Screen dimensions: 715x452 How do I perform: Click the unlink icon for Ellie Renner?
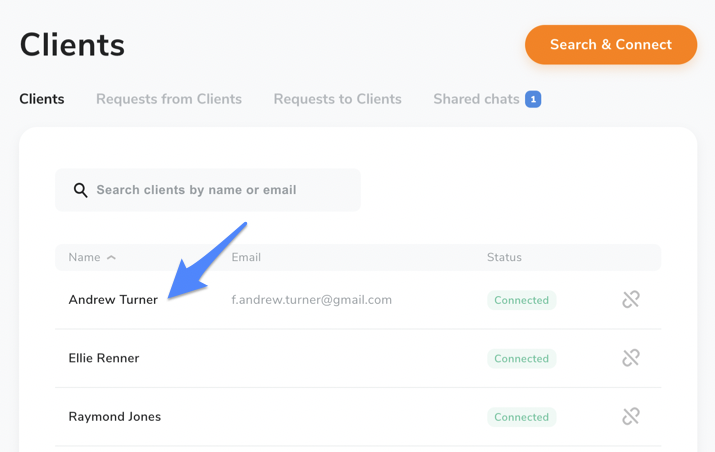pyautogui.click(x=631, y=358)
